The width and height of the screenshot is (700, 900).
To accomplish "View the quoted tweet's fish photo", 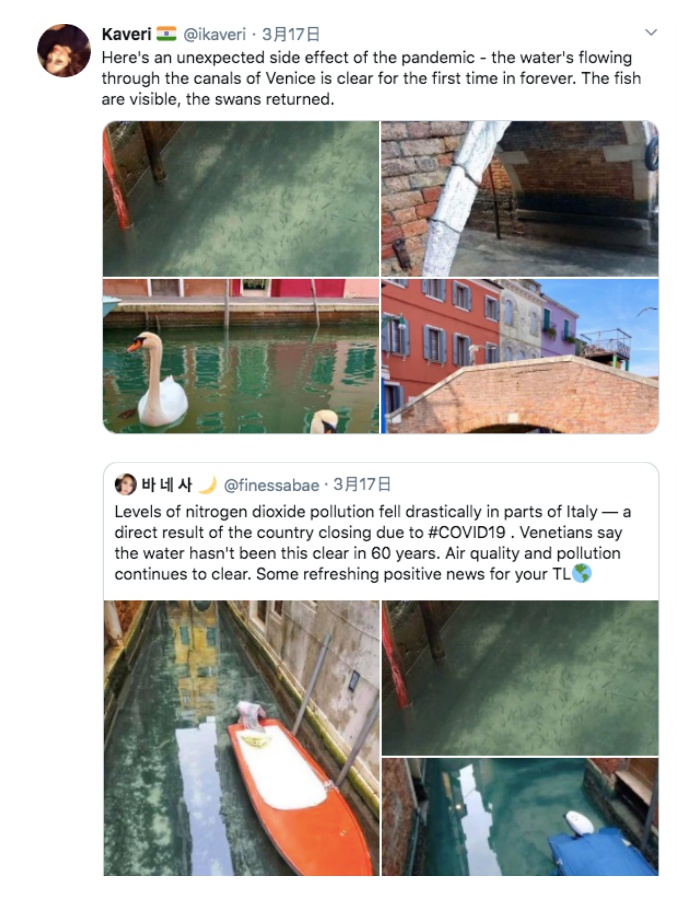I will pos(520,678).
